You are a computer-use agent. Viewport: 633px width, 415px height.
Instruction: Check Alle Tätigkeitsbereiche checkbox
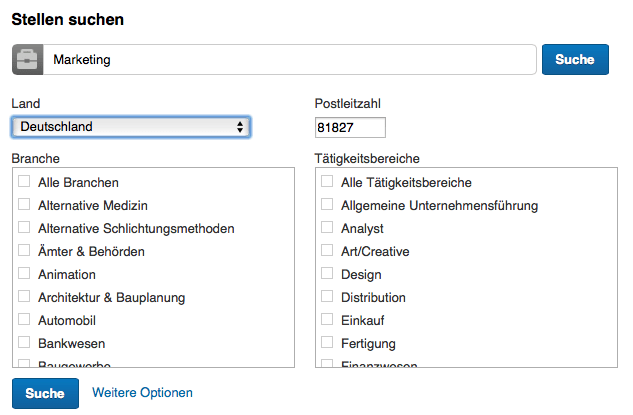coord(327,181)
